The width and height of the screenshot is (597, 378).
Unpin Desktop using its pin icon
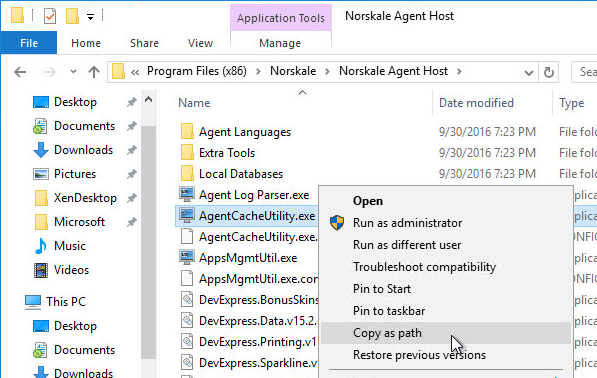click(132, 102)
